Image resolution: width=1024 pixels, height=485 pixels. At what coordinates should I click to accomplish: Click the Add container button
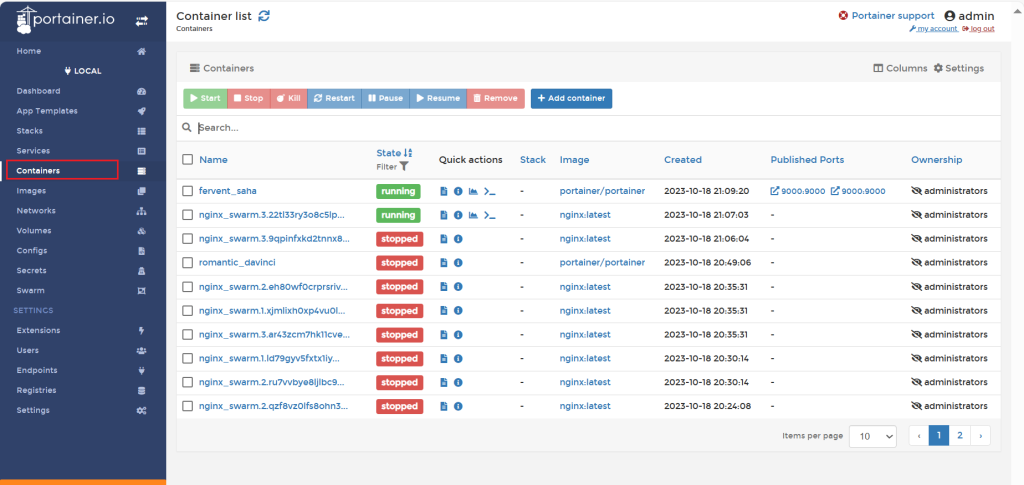coord(571,98)
